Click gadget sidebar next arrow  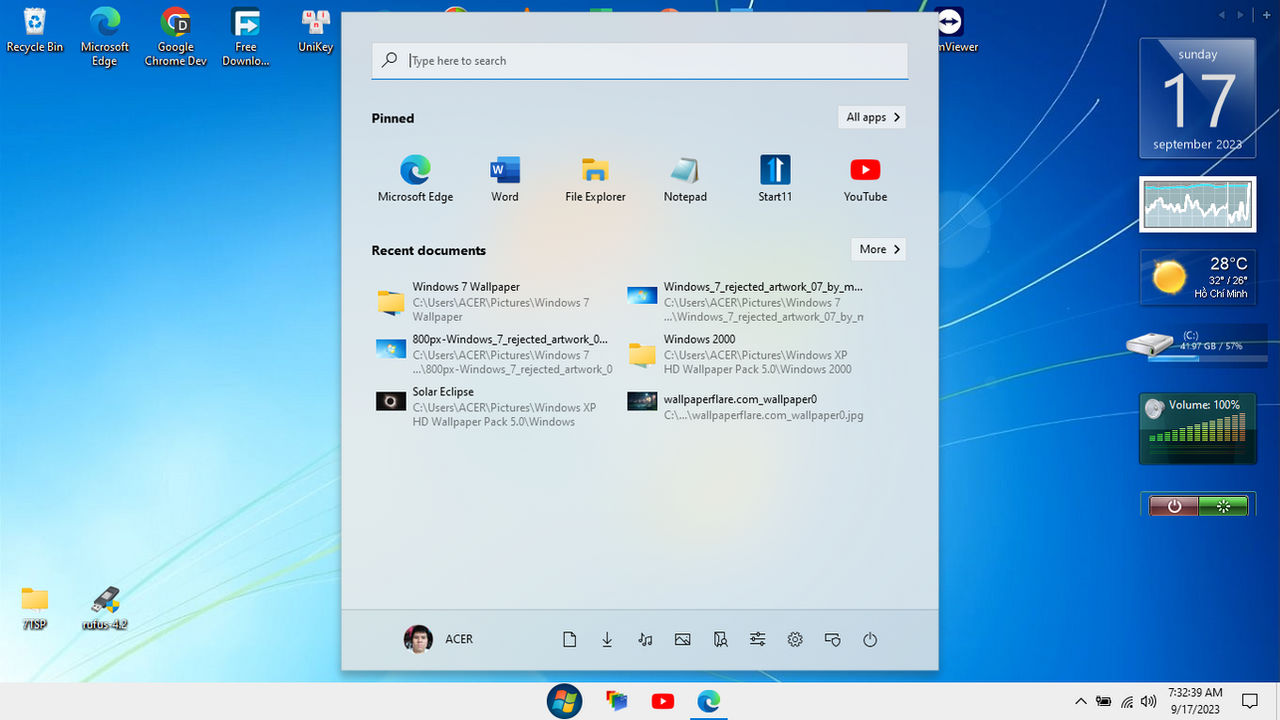click(x=1241, y=15)
